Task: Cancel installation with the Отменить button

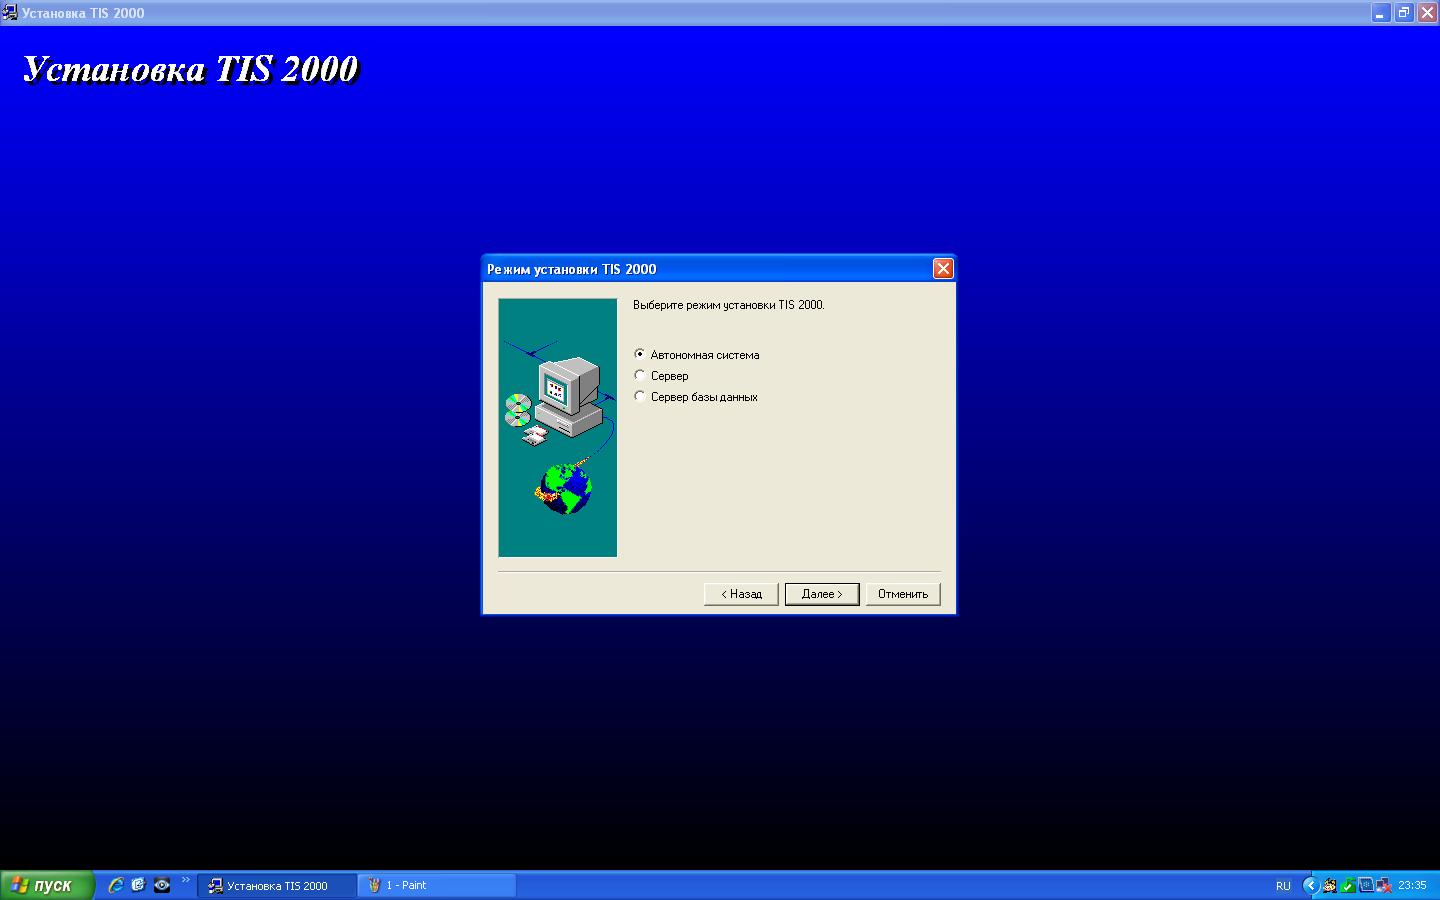Action: coord(903,594)
